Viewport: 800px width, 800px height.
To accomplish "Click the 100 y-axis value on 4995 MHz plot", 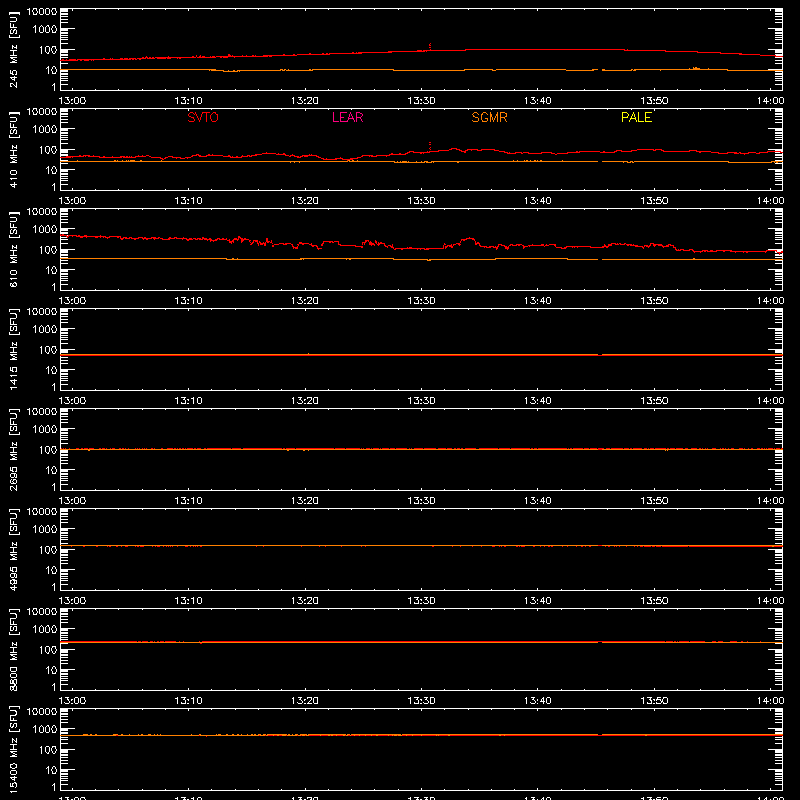I will tap(48, 550).
